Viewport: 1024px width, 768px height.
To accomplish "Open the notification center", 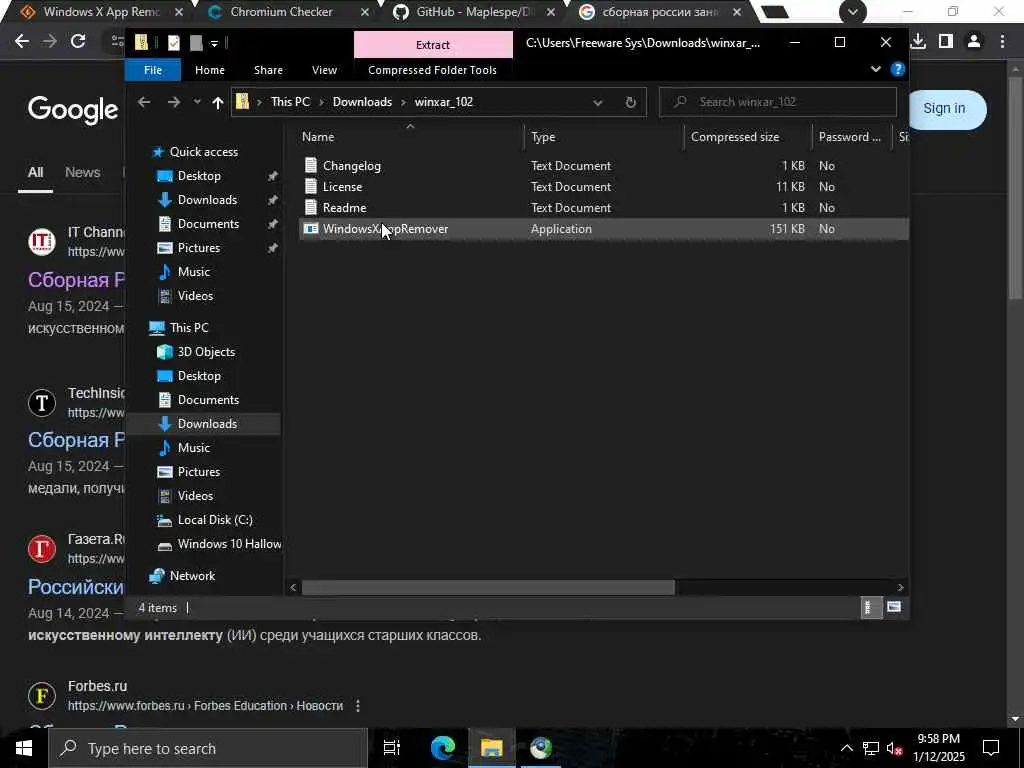I will coord(991,748).
